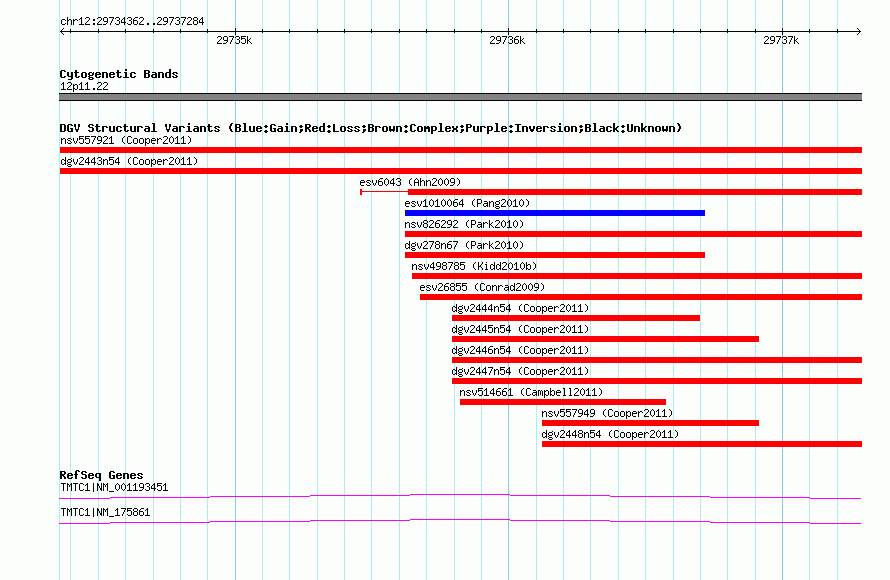The width and height of the screenshot is (890, 580).
Task: Open nsv498785 (Kidd2010b) label
Action: (x=474, y=266)
